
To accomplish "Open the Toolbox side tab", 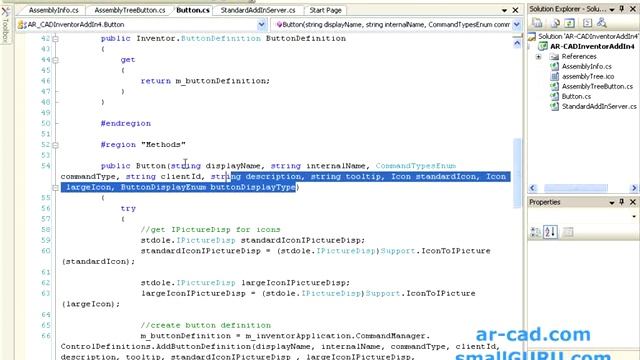I will pyautogui.click(x=5, y=24).
